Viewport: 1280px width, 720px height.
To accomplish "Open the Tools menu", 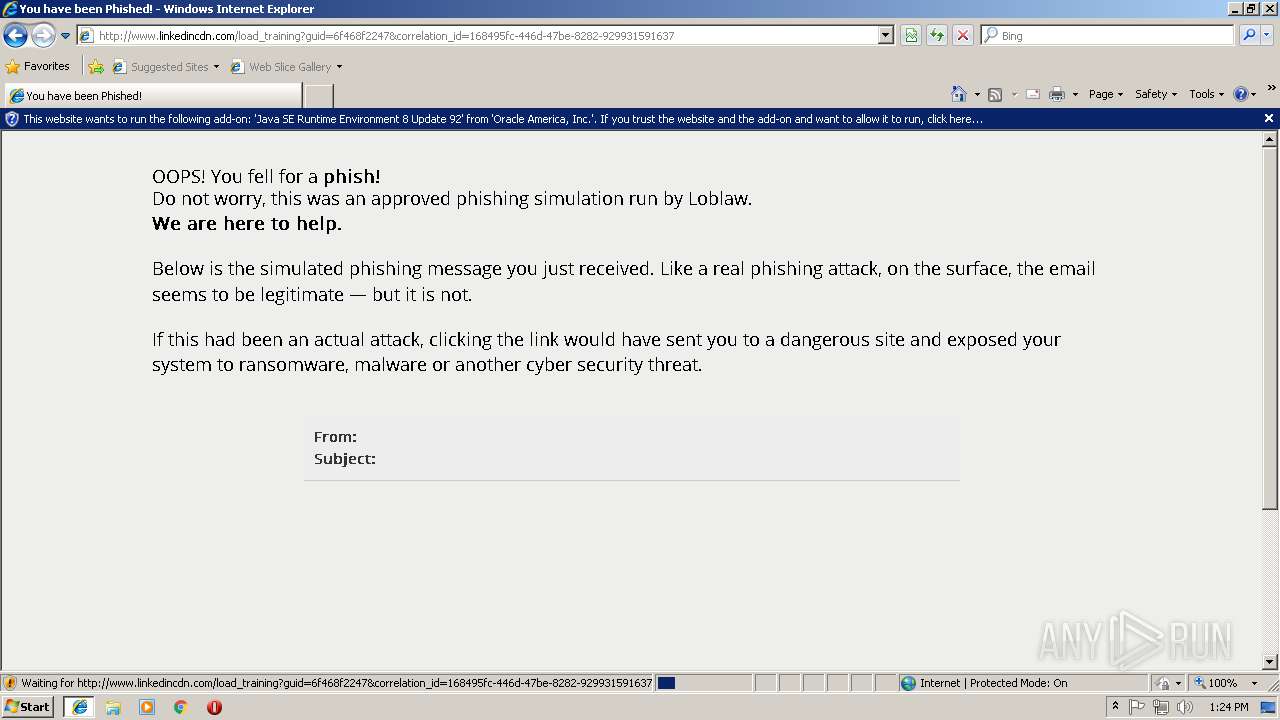I will pyautogui.click(x=1206, y=94).
